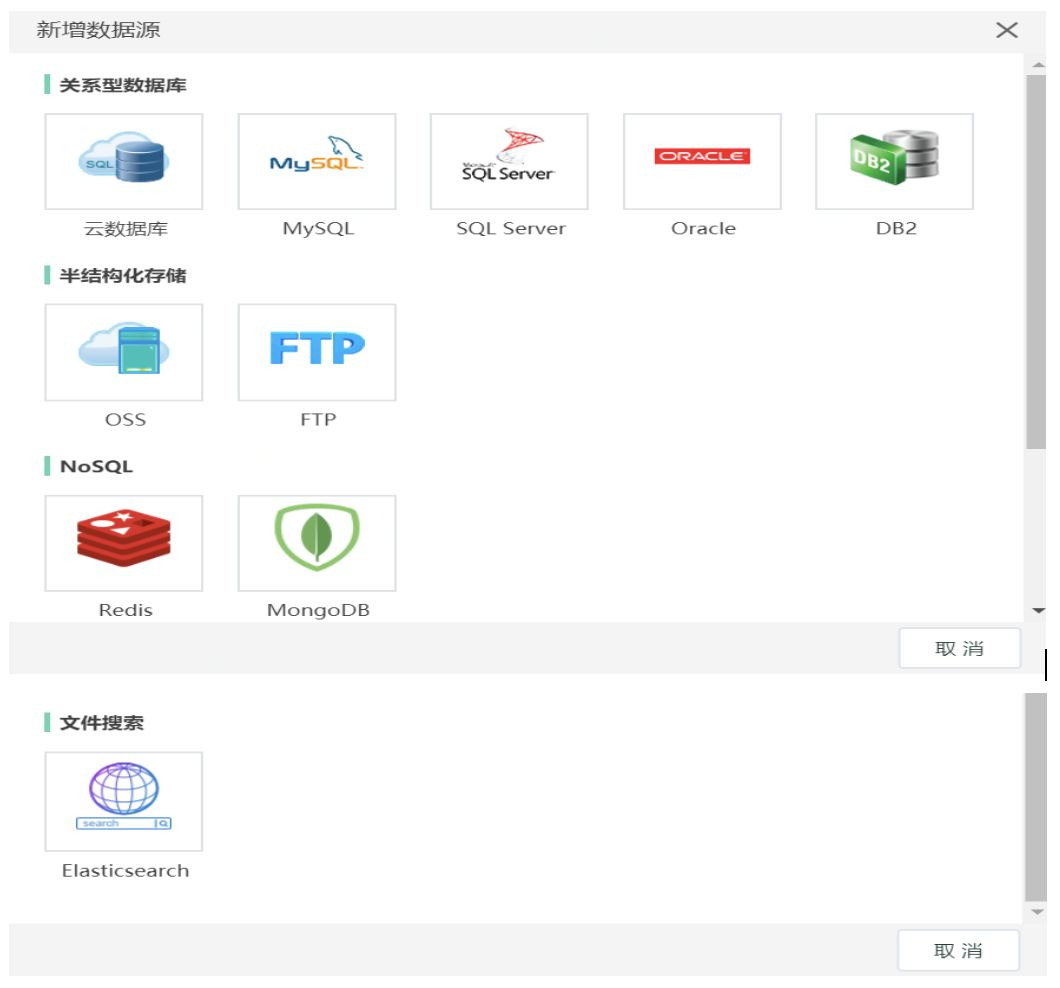Click the upper panel's vertical scrollbar thumb

pyautogui.click(x=1036, y=262)
